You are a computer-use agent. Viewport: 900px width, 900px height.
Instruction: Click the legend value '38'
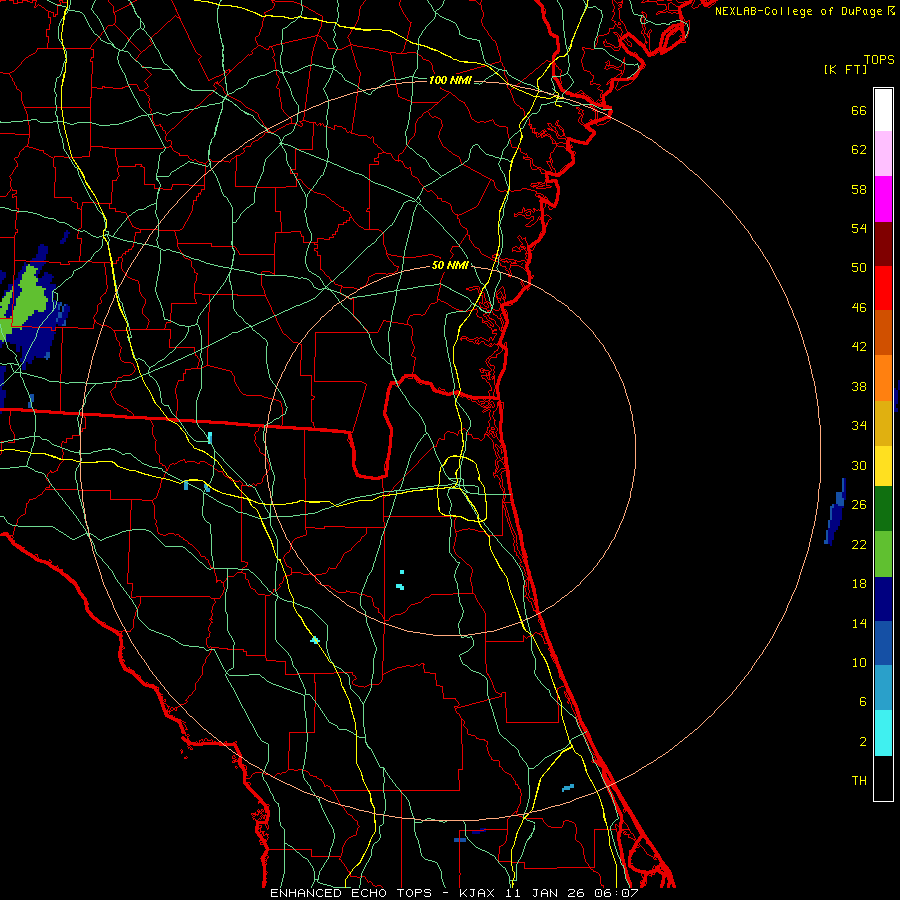[859, 386]
